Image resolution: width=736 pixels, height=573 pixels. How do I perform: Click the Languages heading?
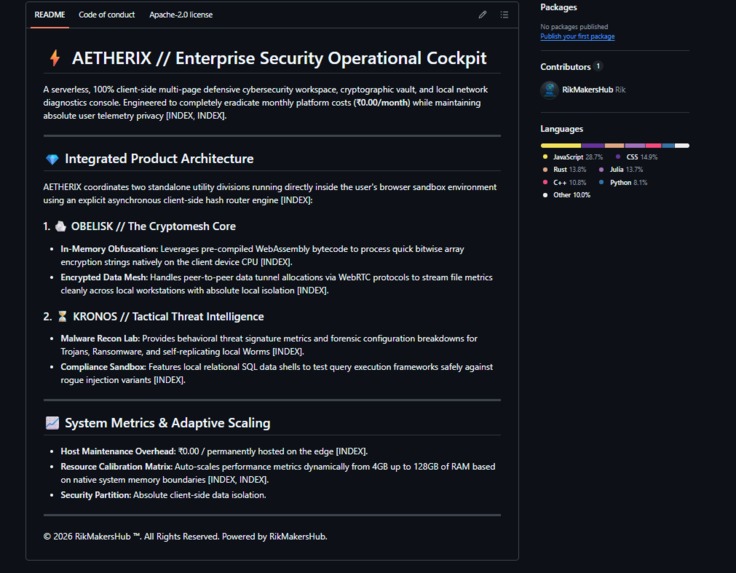561,129
